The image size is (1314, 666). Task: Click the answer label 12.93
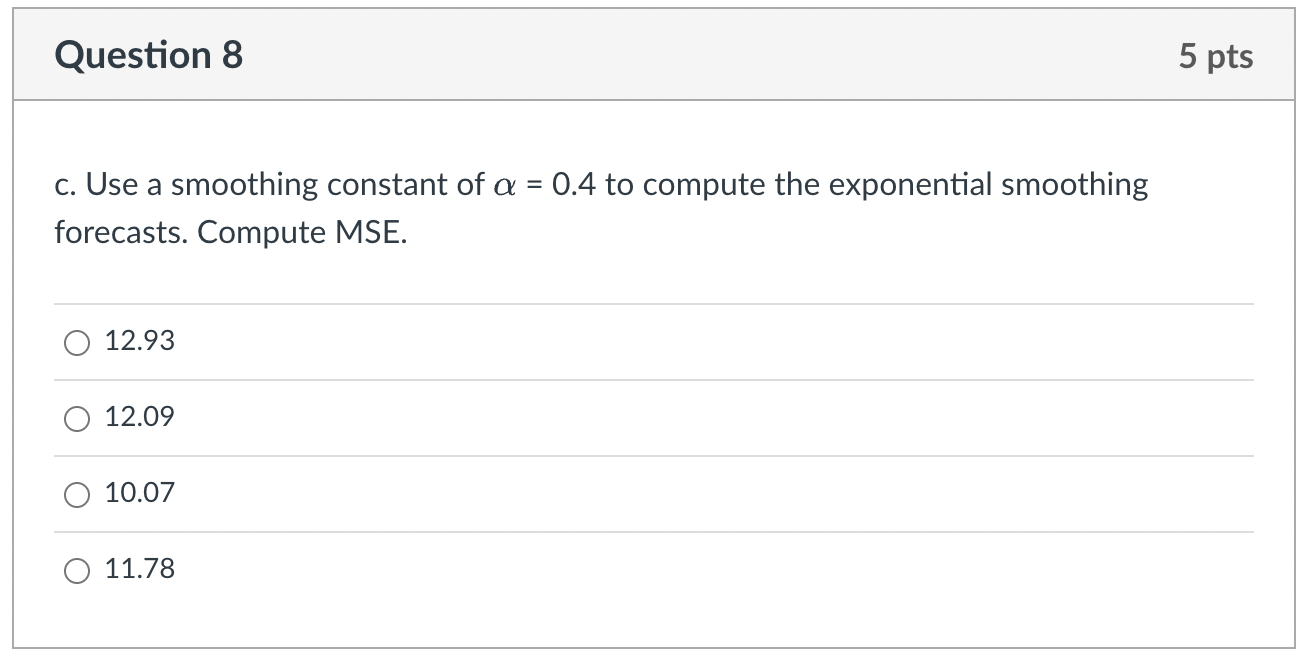(139, 341)
